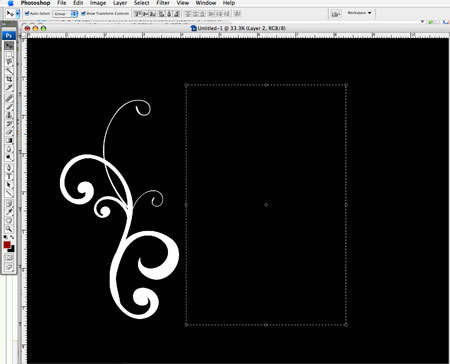Align bottom edges of layers
This screenshot has width=450, height=364.
click(x=153, y=14)
